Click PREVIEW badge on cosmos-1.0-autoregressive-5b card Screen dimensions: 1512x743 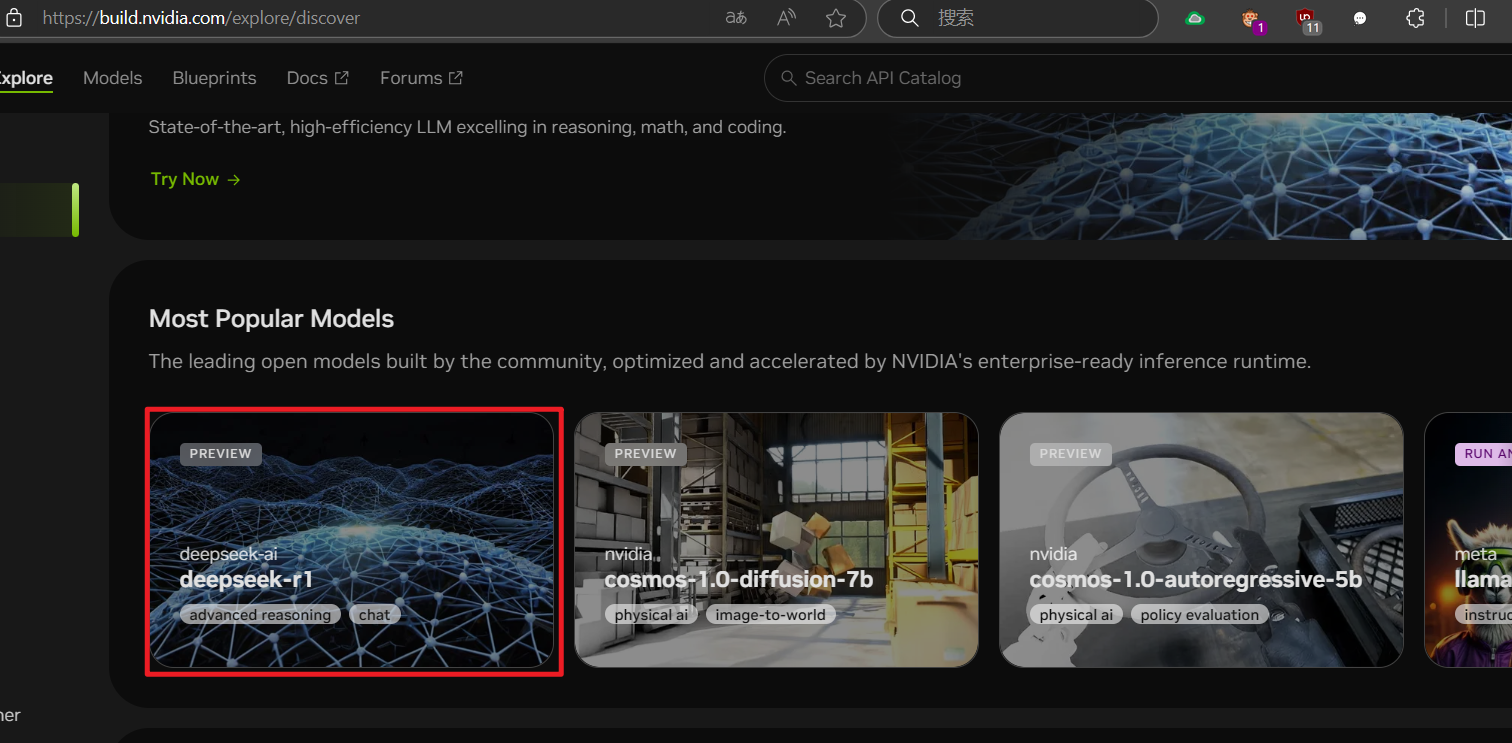[x=1071, y=454]
